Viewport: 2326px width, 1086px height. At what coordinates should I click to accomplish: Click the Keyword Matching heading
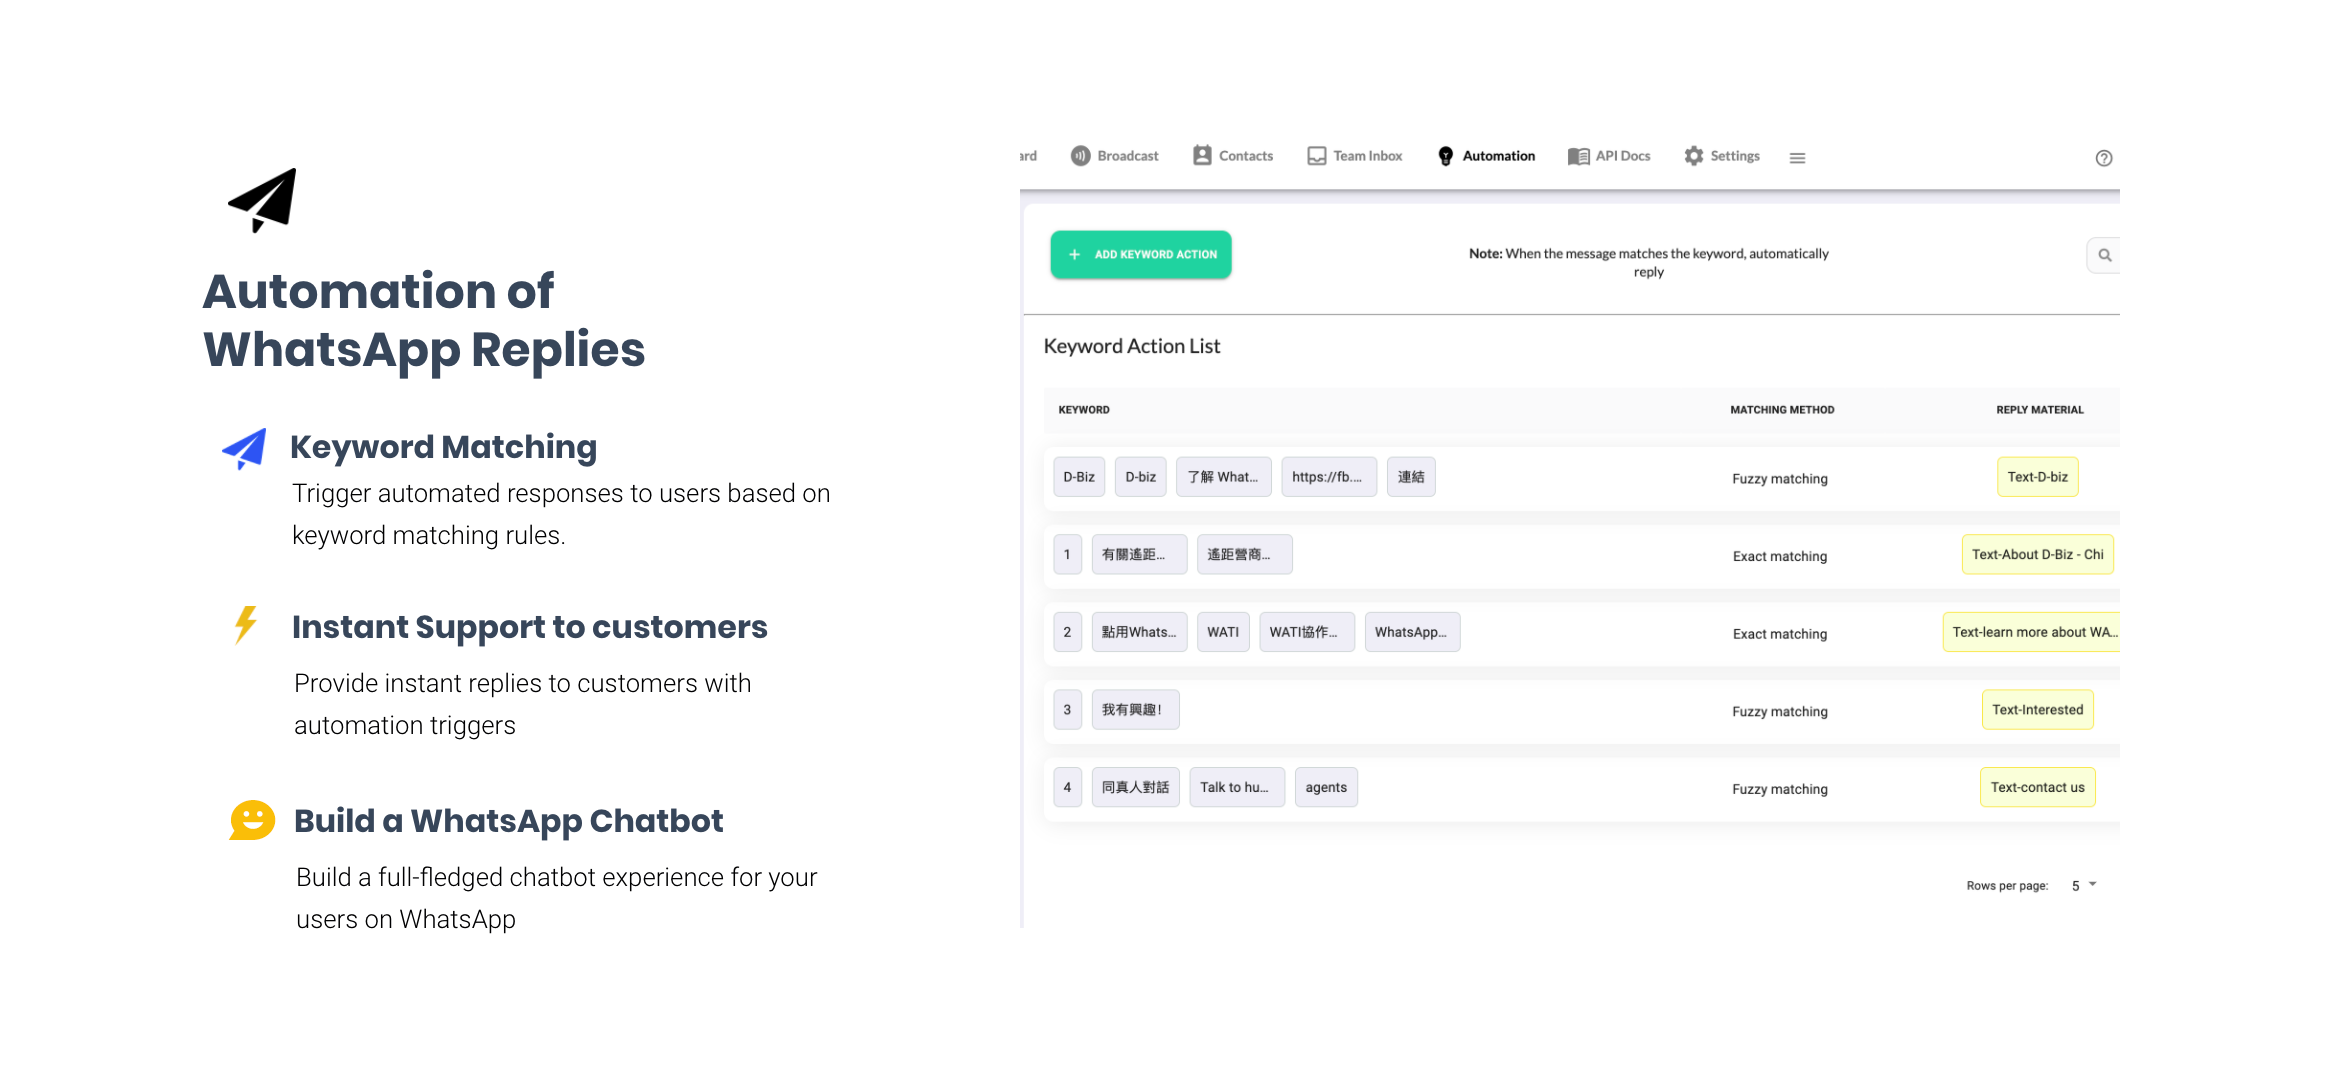click(x=444, y=447)
